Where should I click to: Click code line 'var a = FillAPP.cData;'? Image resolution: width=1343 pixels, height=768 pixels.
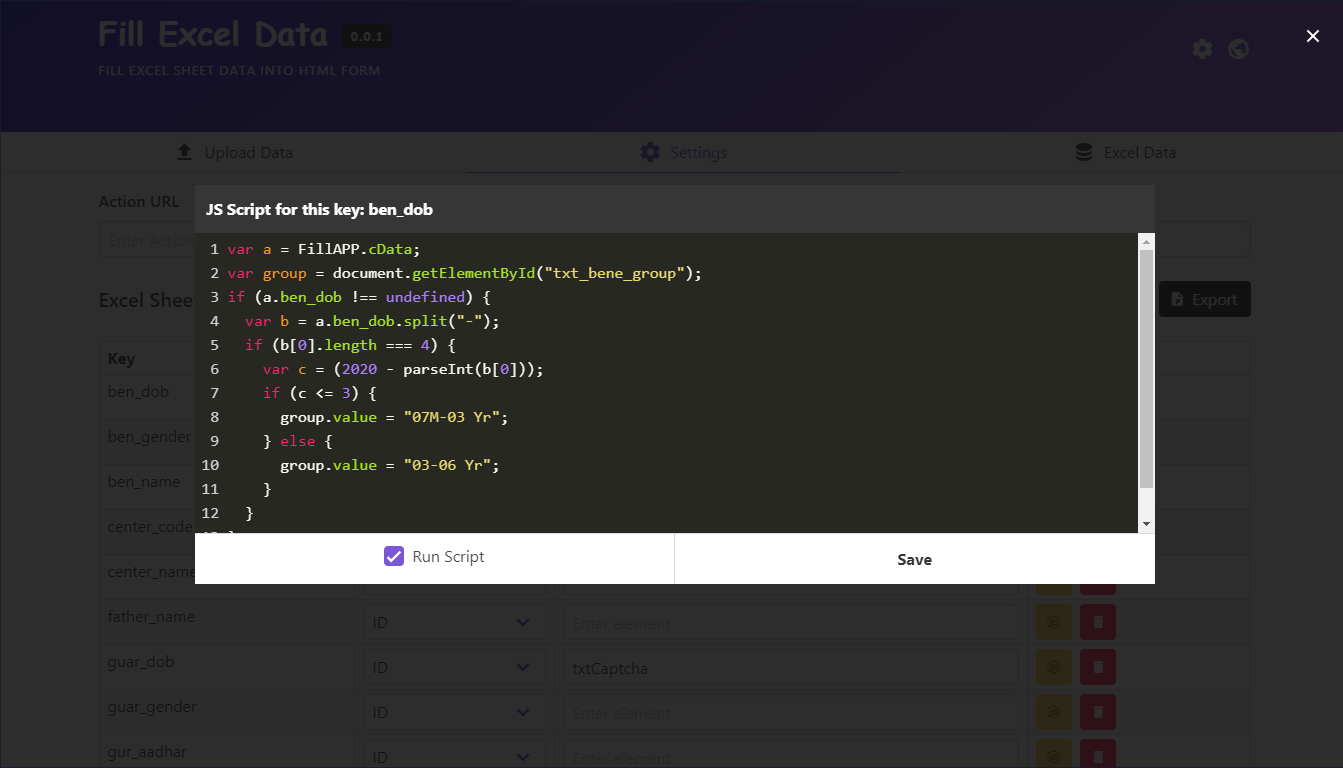(324, 249)
